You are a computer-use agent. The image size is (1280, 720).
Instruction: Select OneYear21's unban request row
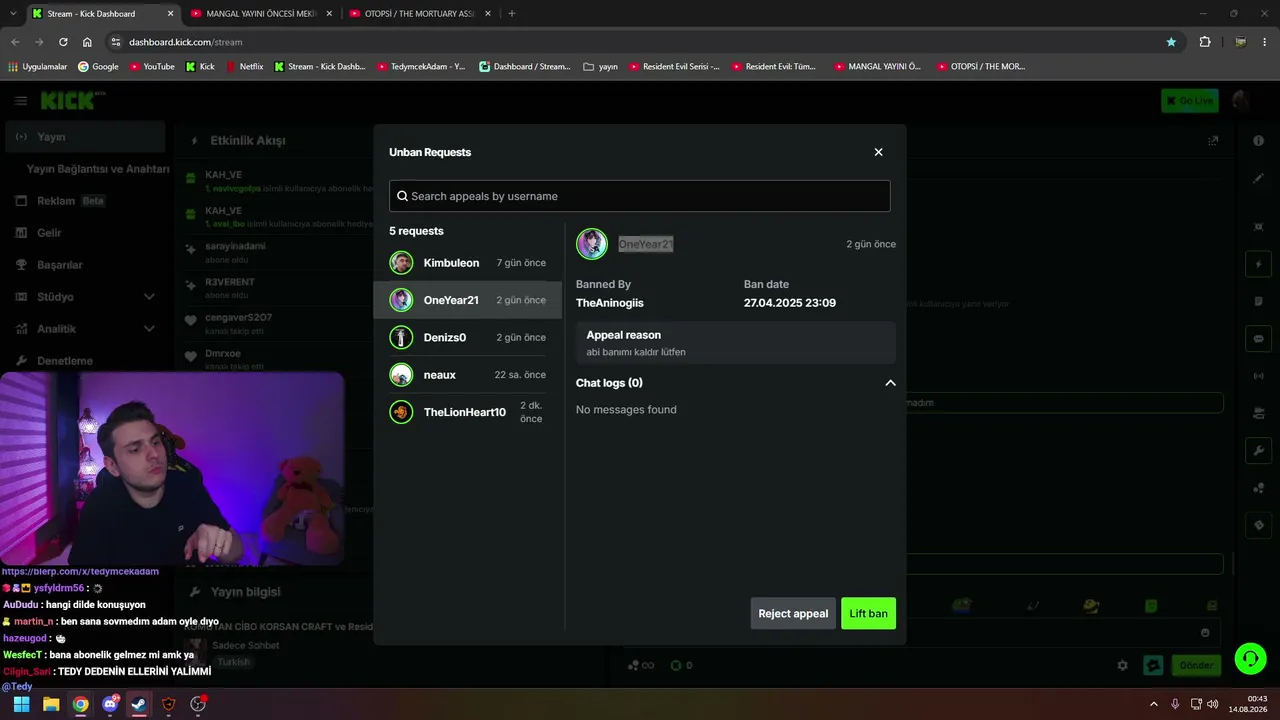point(468,300)
